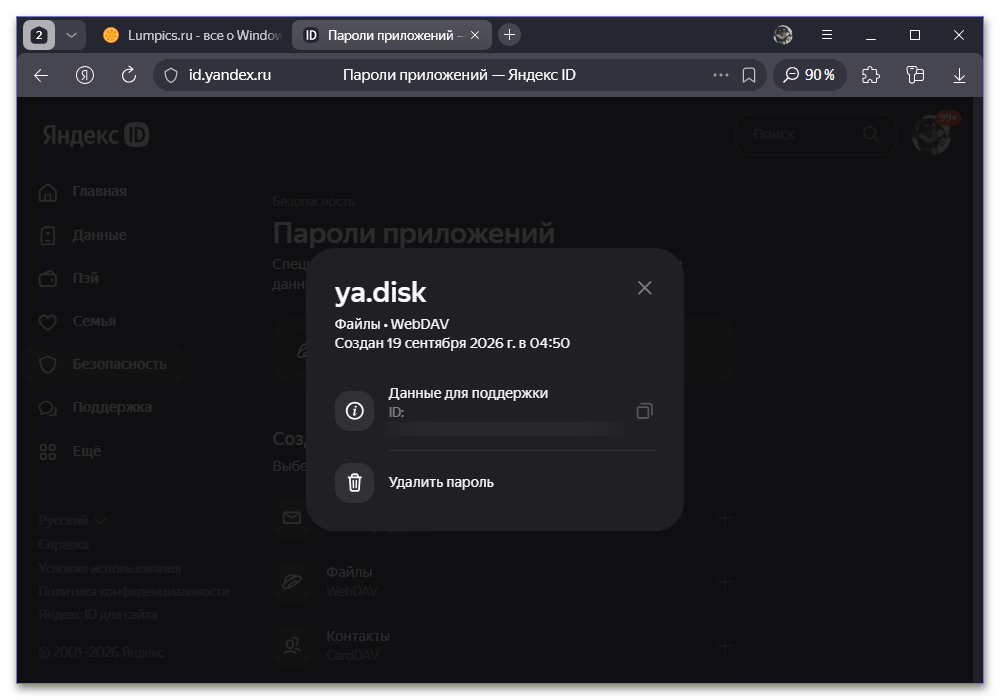
Task: Open the site protection shield info
Action: coord(171,75)
